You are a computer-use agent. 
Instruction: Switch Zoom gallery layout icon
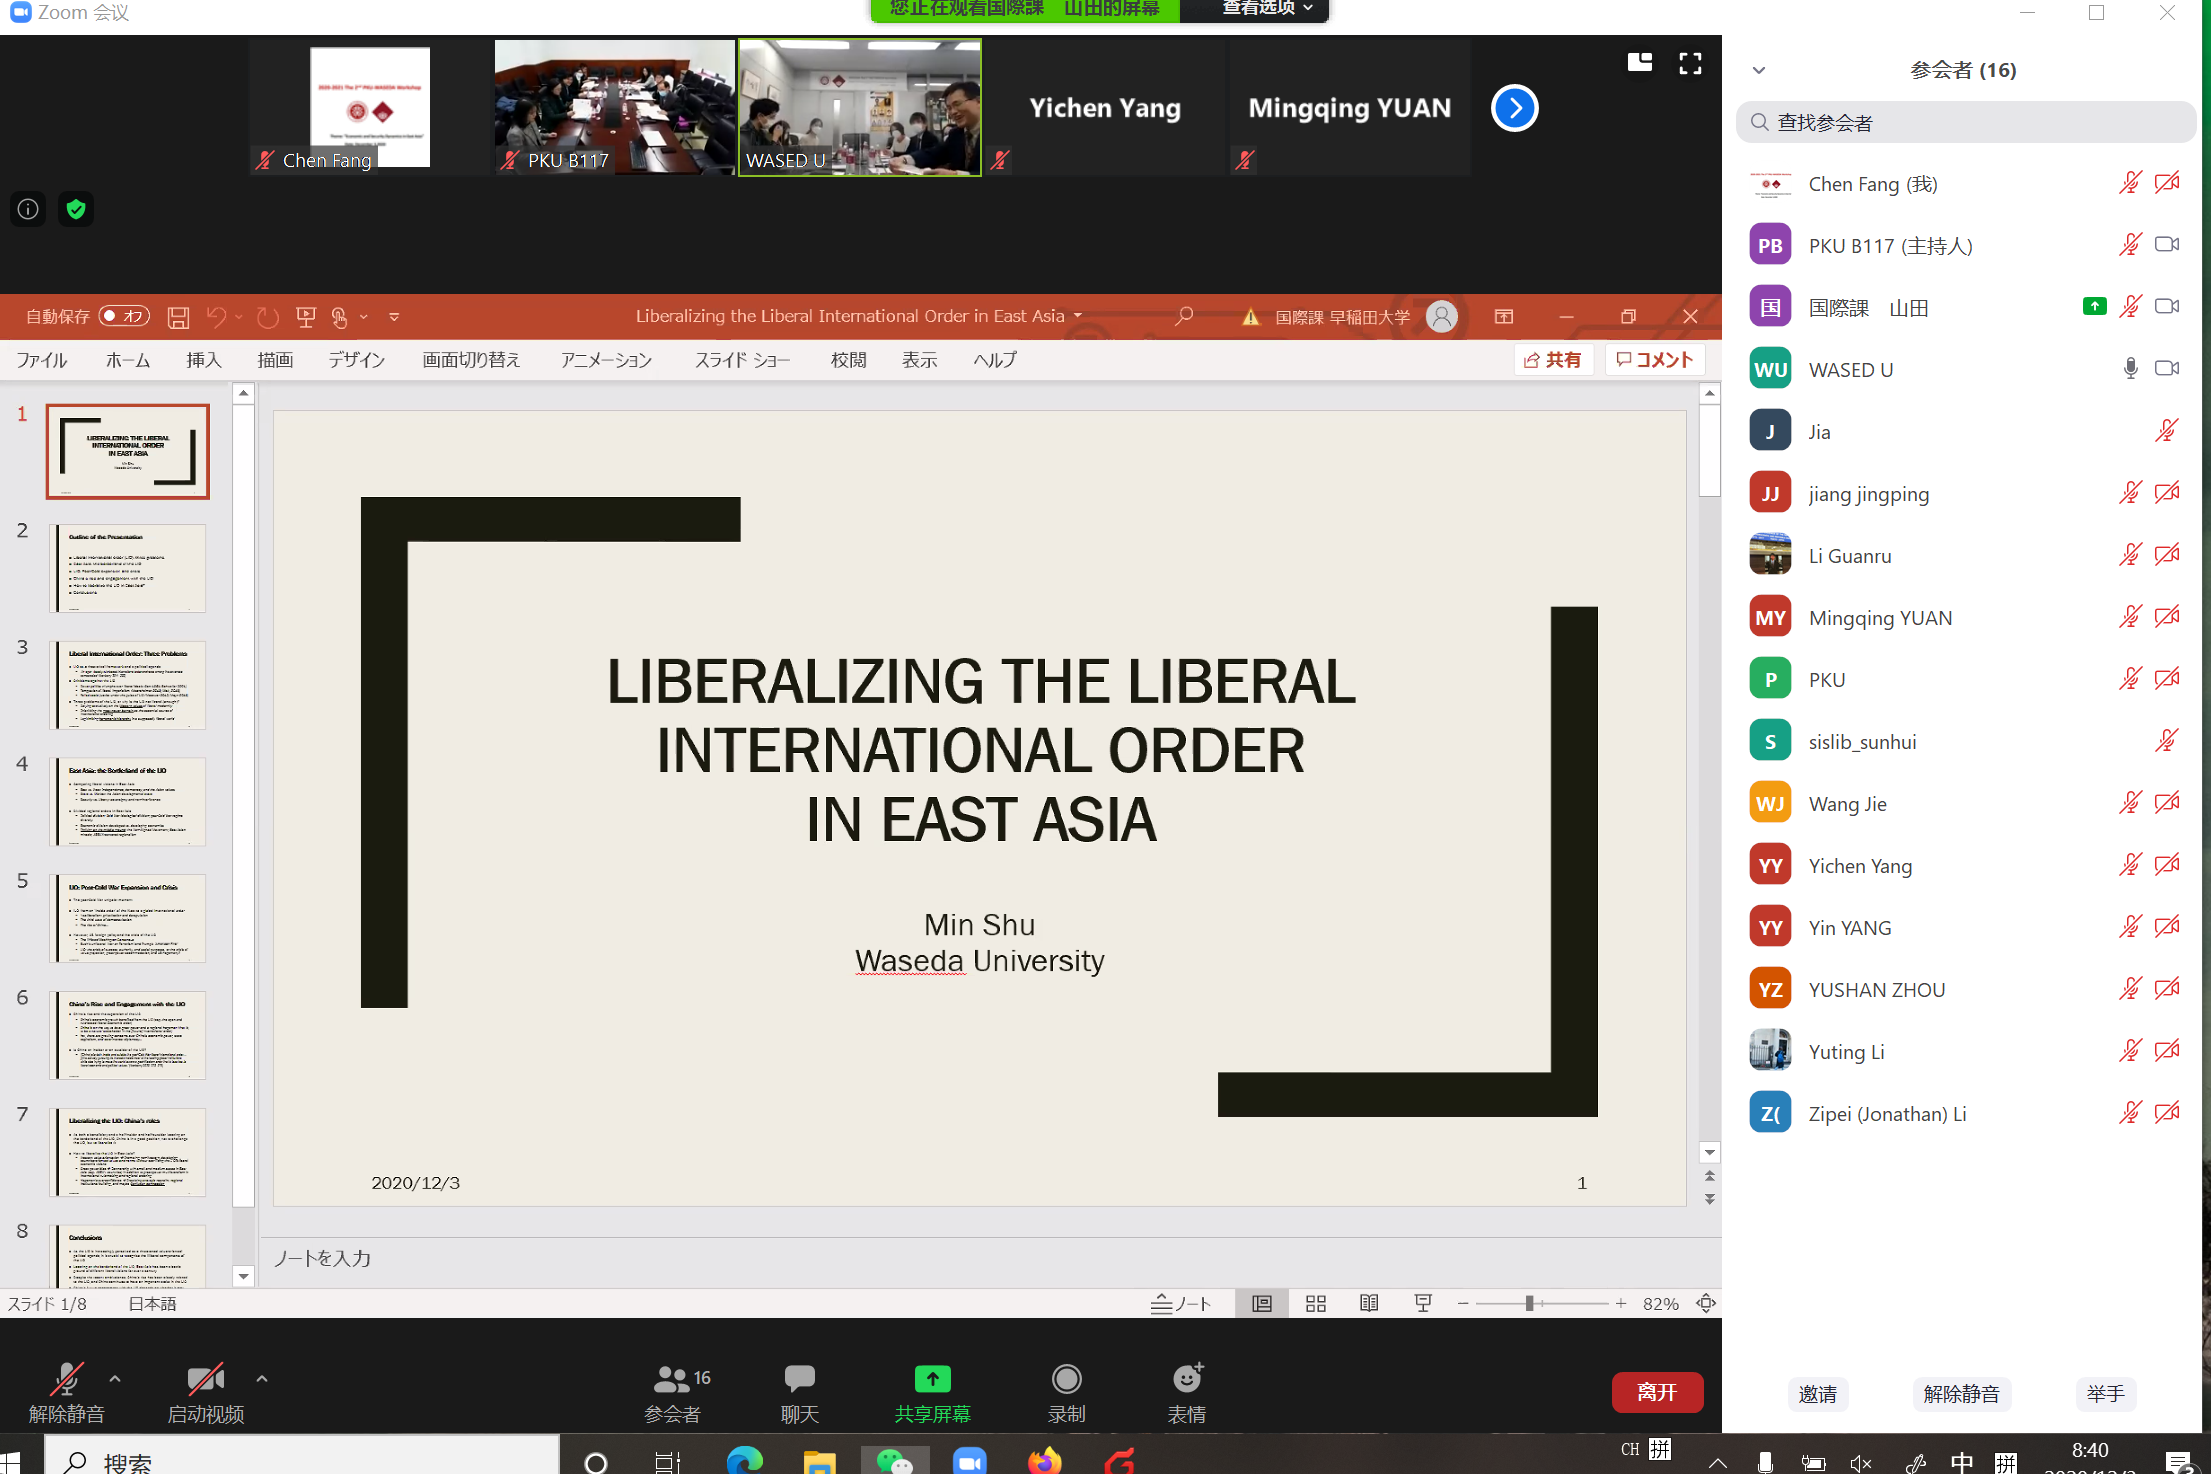pyautogui.click(x=1639, y=63)
